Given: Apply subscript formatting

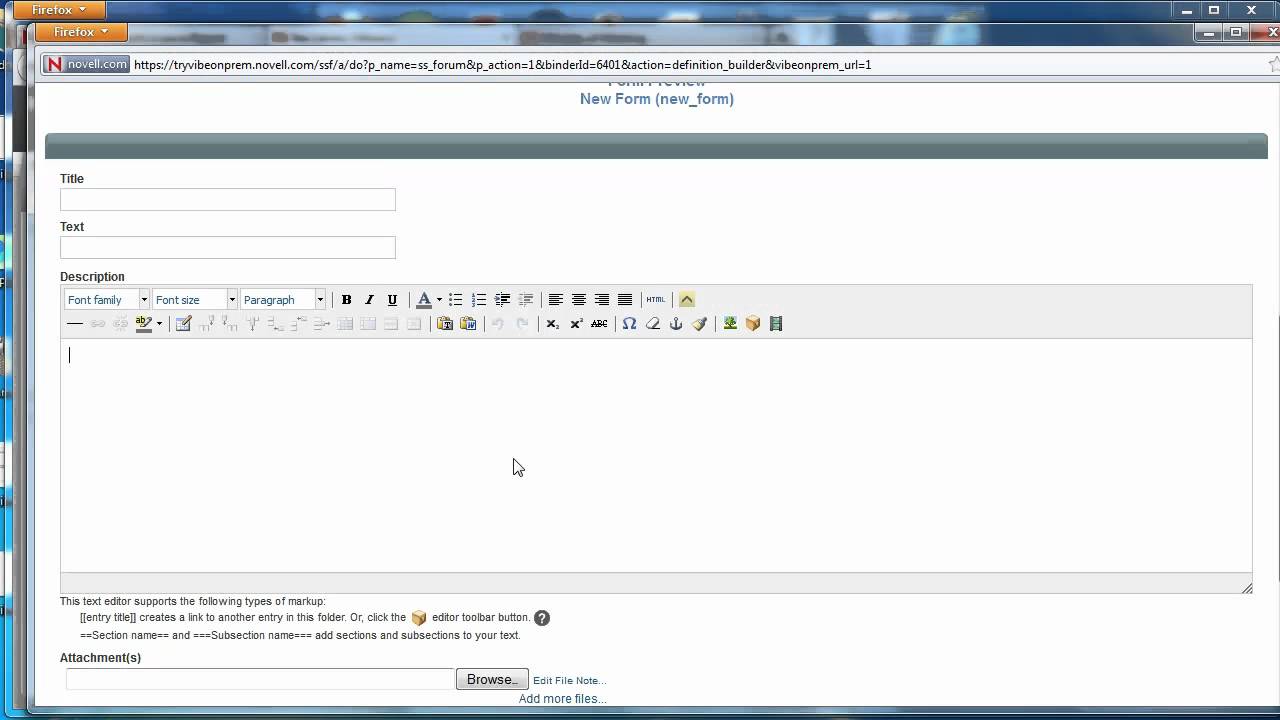Looking at the screenshot, I should tap(552, 324).
